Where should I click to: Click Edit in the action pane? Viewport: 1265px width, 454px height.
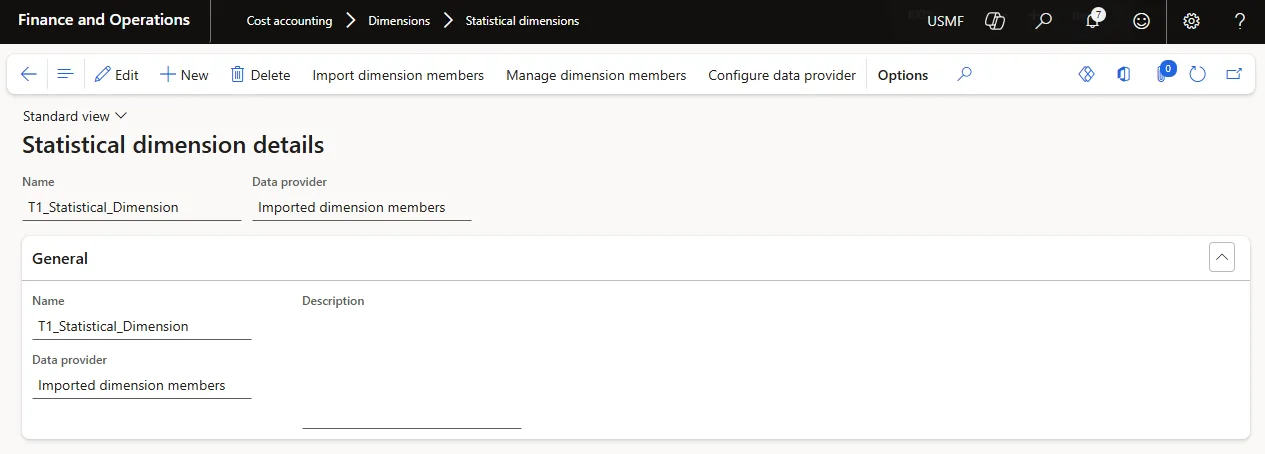pyautogui.click(x=116, y=75)
